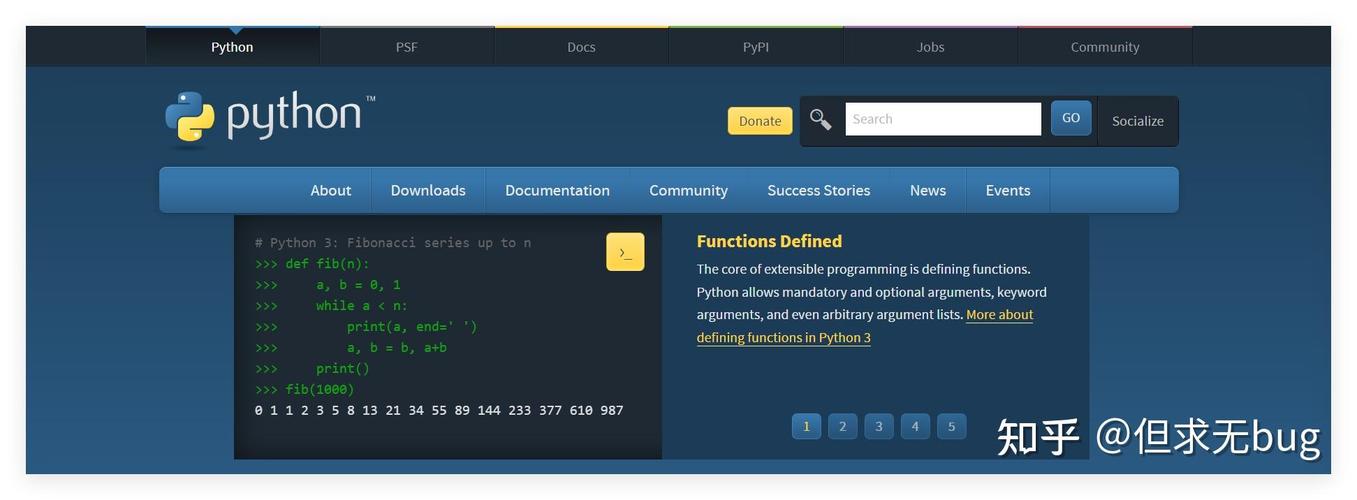Open the About menu
1357x500 pixels.
point(331,190)
